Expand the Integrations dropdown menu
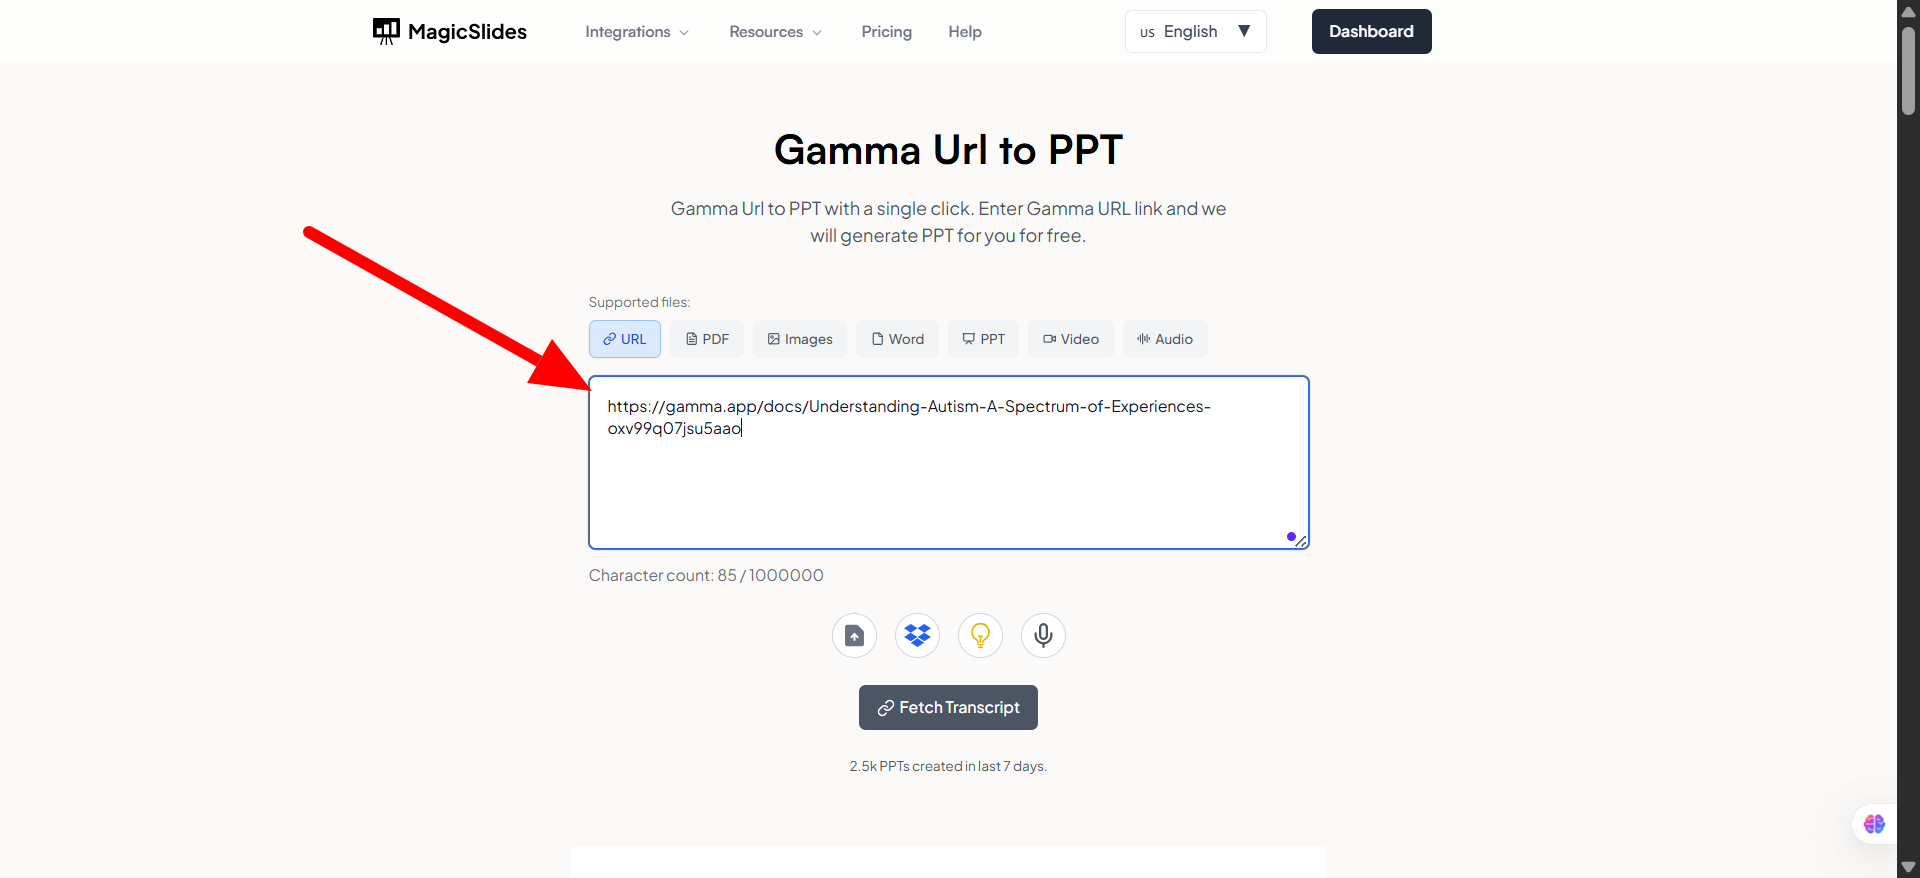Viewport: 1920px width, 878px height. click(x=637, y=32)
